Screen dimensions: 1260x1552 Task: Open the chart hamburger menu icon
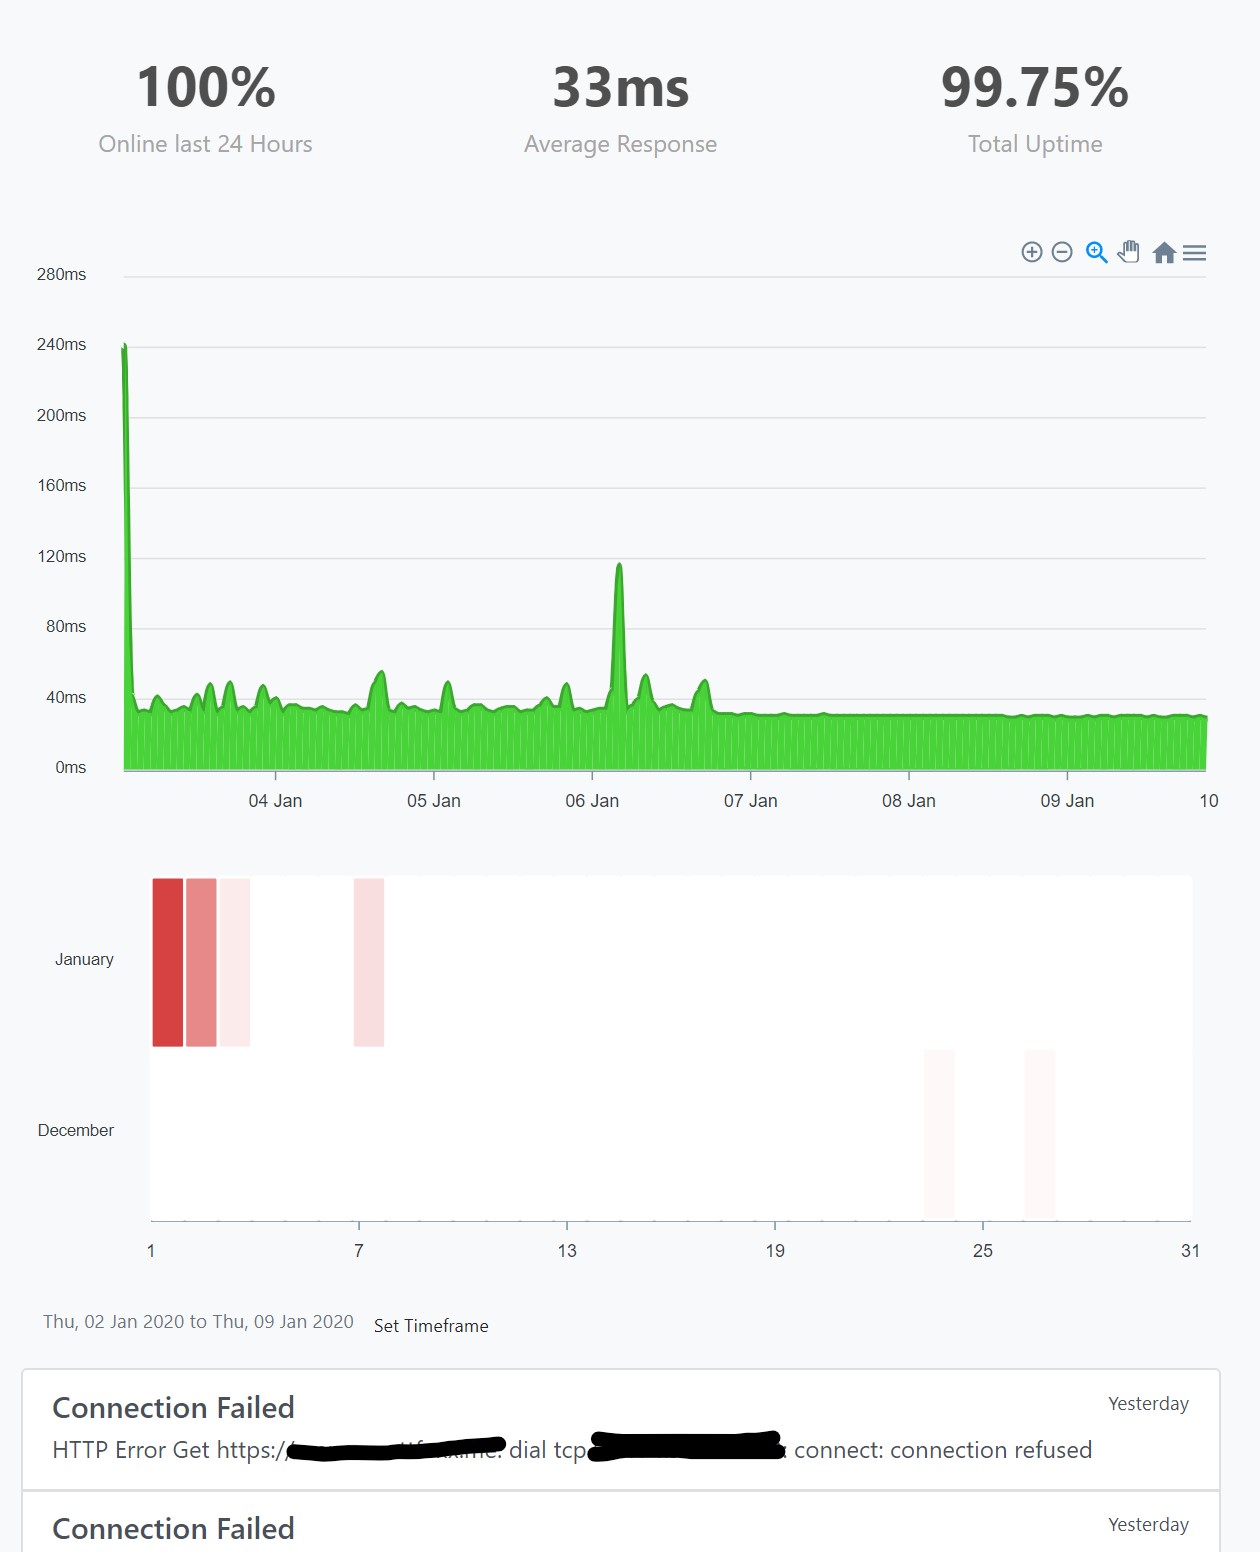[1195, 252]
